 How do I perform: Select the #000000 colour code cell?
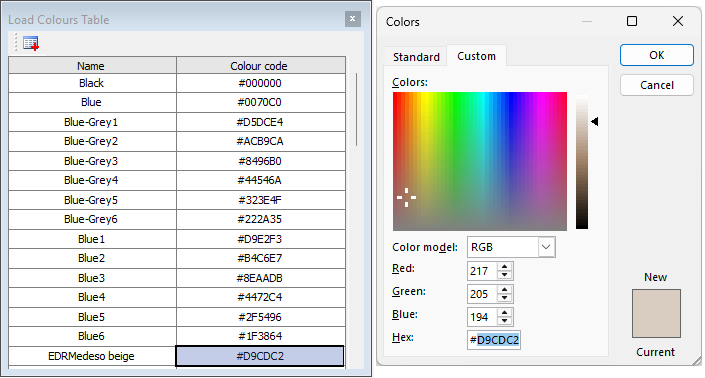(261, 83)
